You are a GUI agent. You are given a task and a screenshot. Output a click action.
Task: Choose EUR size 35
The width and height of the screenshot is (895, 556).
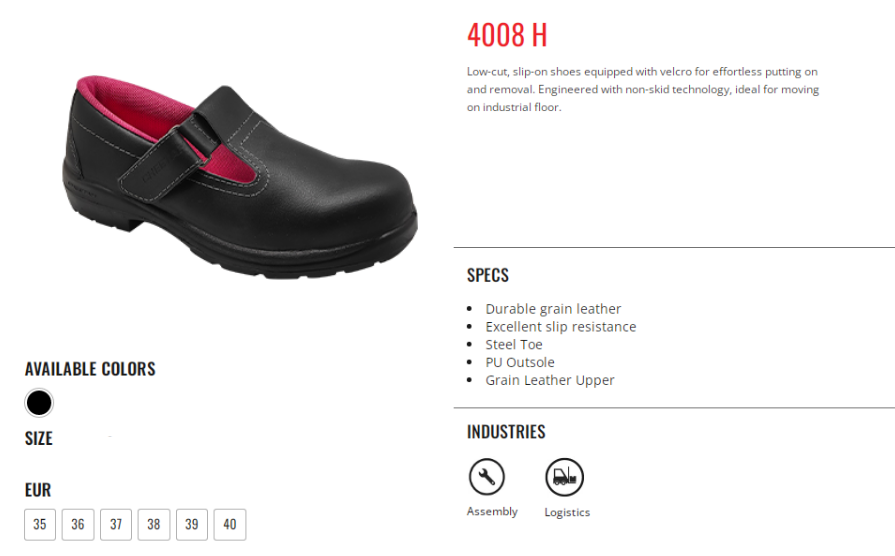coord(40,524)
